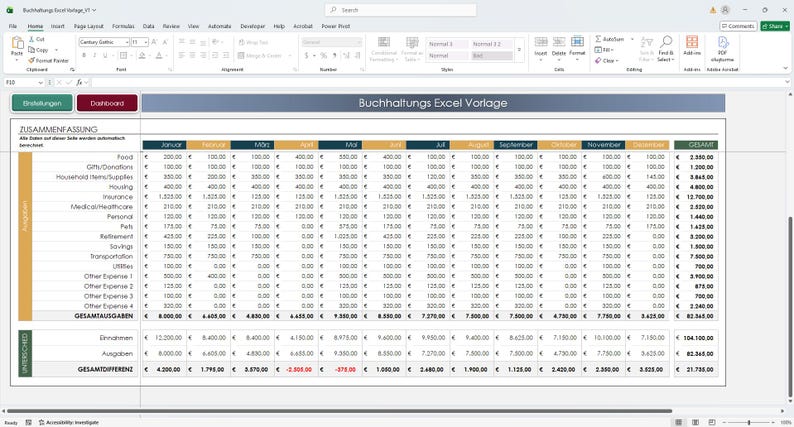Click the Fill Color bucket icon

point(142,55)
